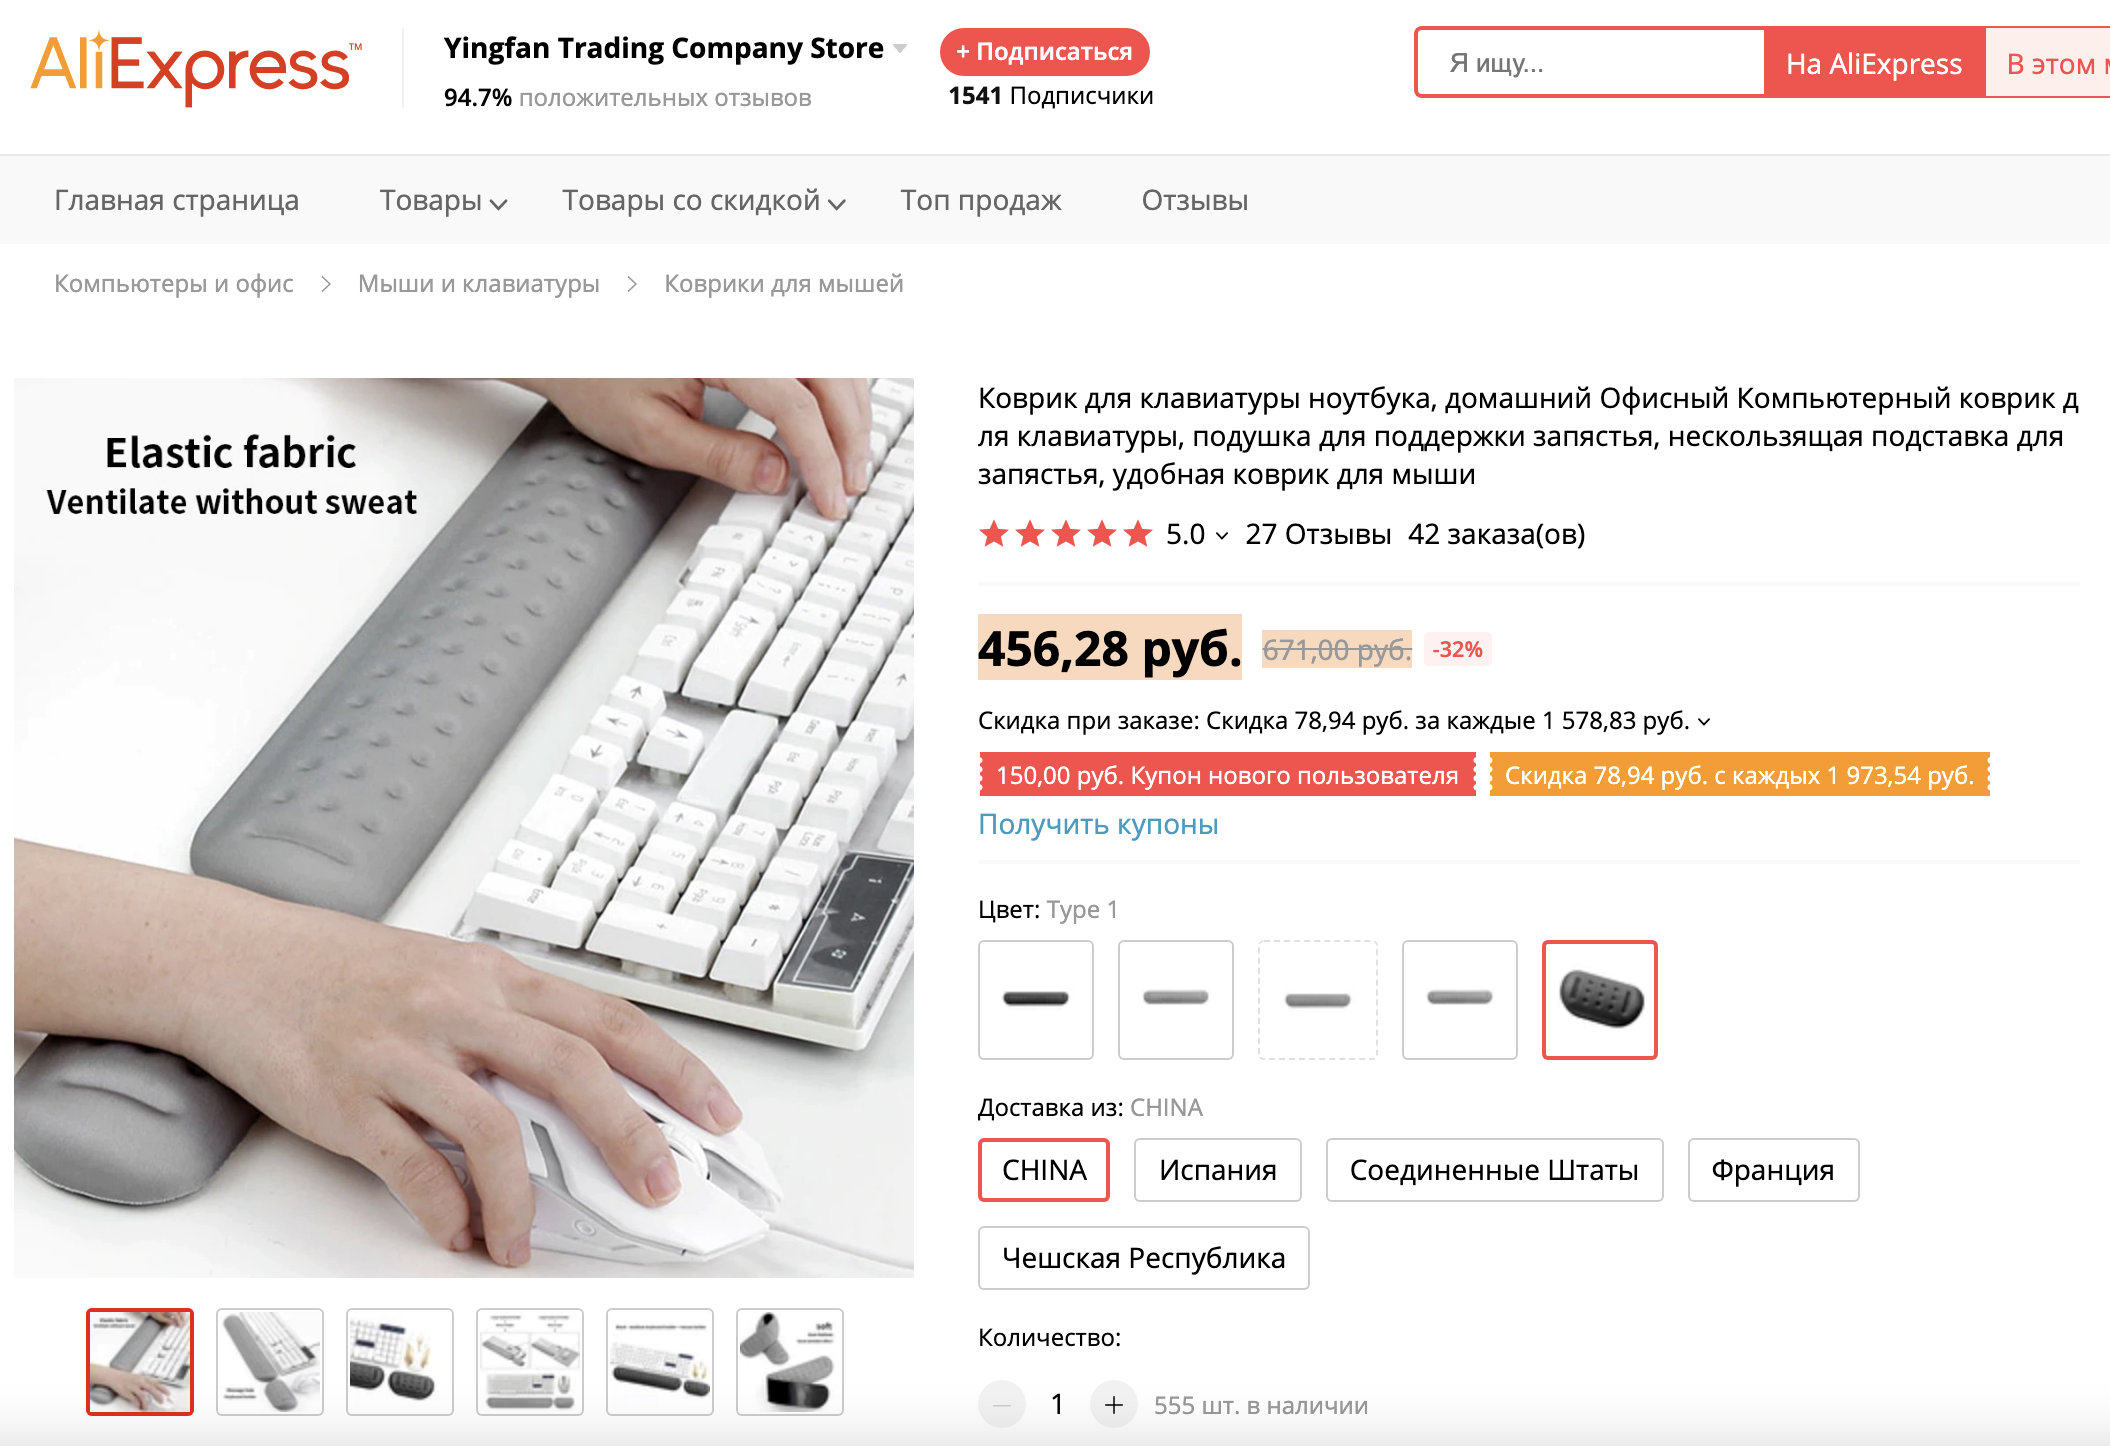2110x1446 pixels.
Task: View the second product thumbnail image
Action: 270,1362
